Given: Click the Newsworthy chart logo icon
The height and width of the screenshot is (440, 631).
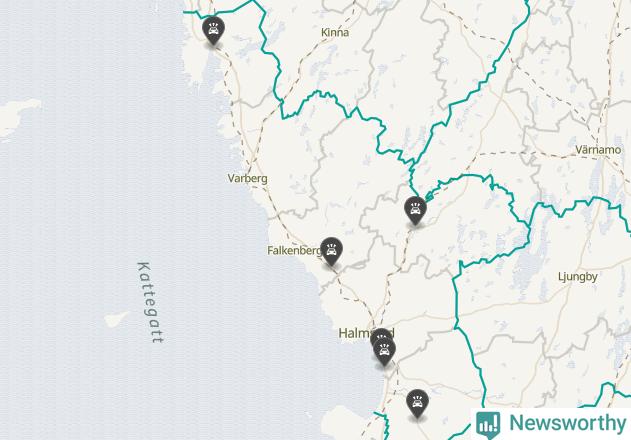Looking at the screenshot, I should coord(488,424).
